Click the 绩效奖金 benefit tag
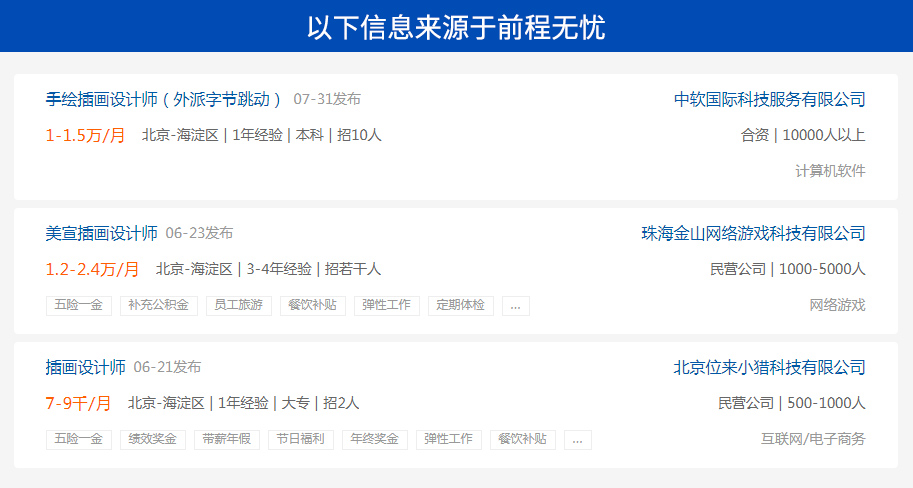Viewport: 913px width, 488px height. [x=152, y=440]
